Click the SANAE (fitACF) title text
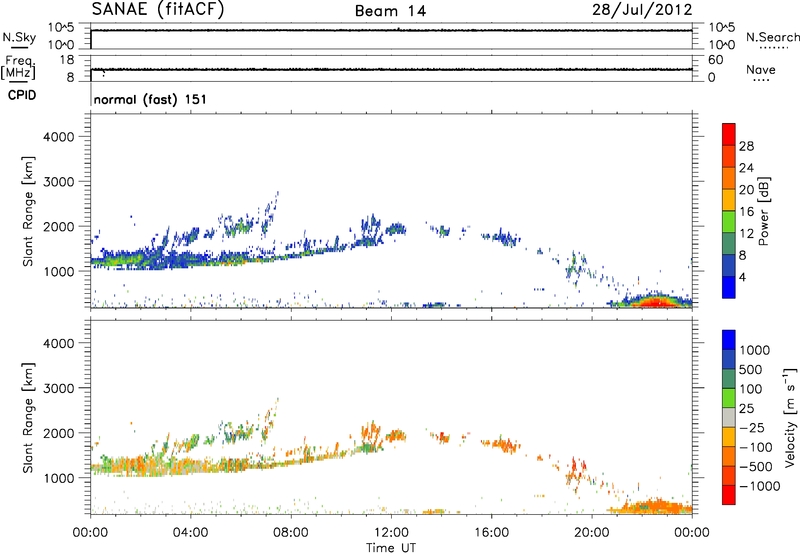Viewport: 800px width, 554px height. 158,9
